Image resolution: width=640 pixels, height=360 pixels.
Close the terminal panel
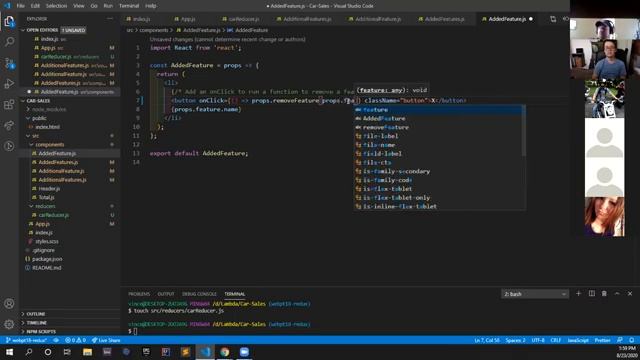pos(630,293)
